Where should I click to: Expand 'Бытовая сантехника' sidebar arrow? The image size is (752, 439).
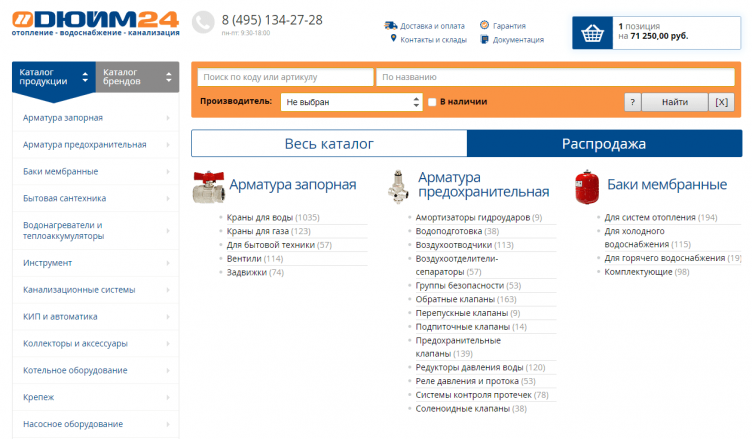pyautogui.click(x=168, y=198)
